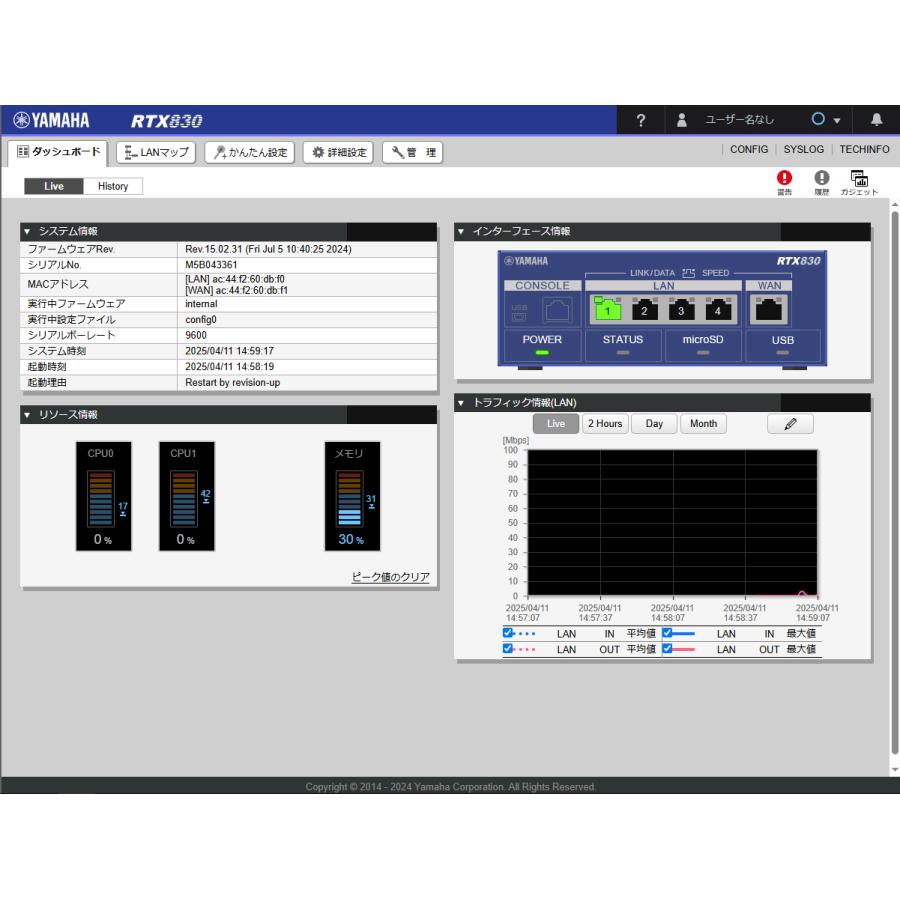Click the pencil edit icon in traffic panel

(790, 424)
